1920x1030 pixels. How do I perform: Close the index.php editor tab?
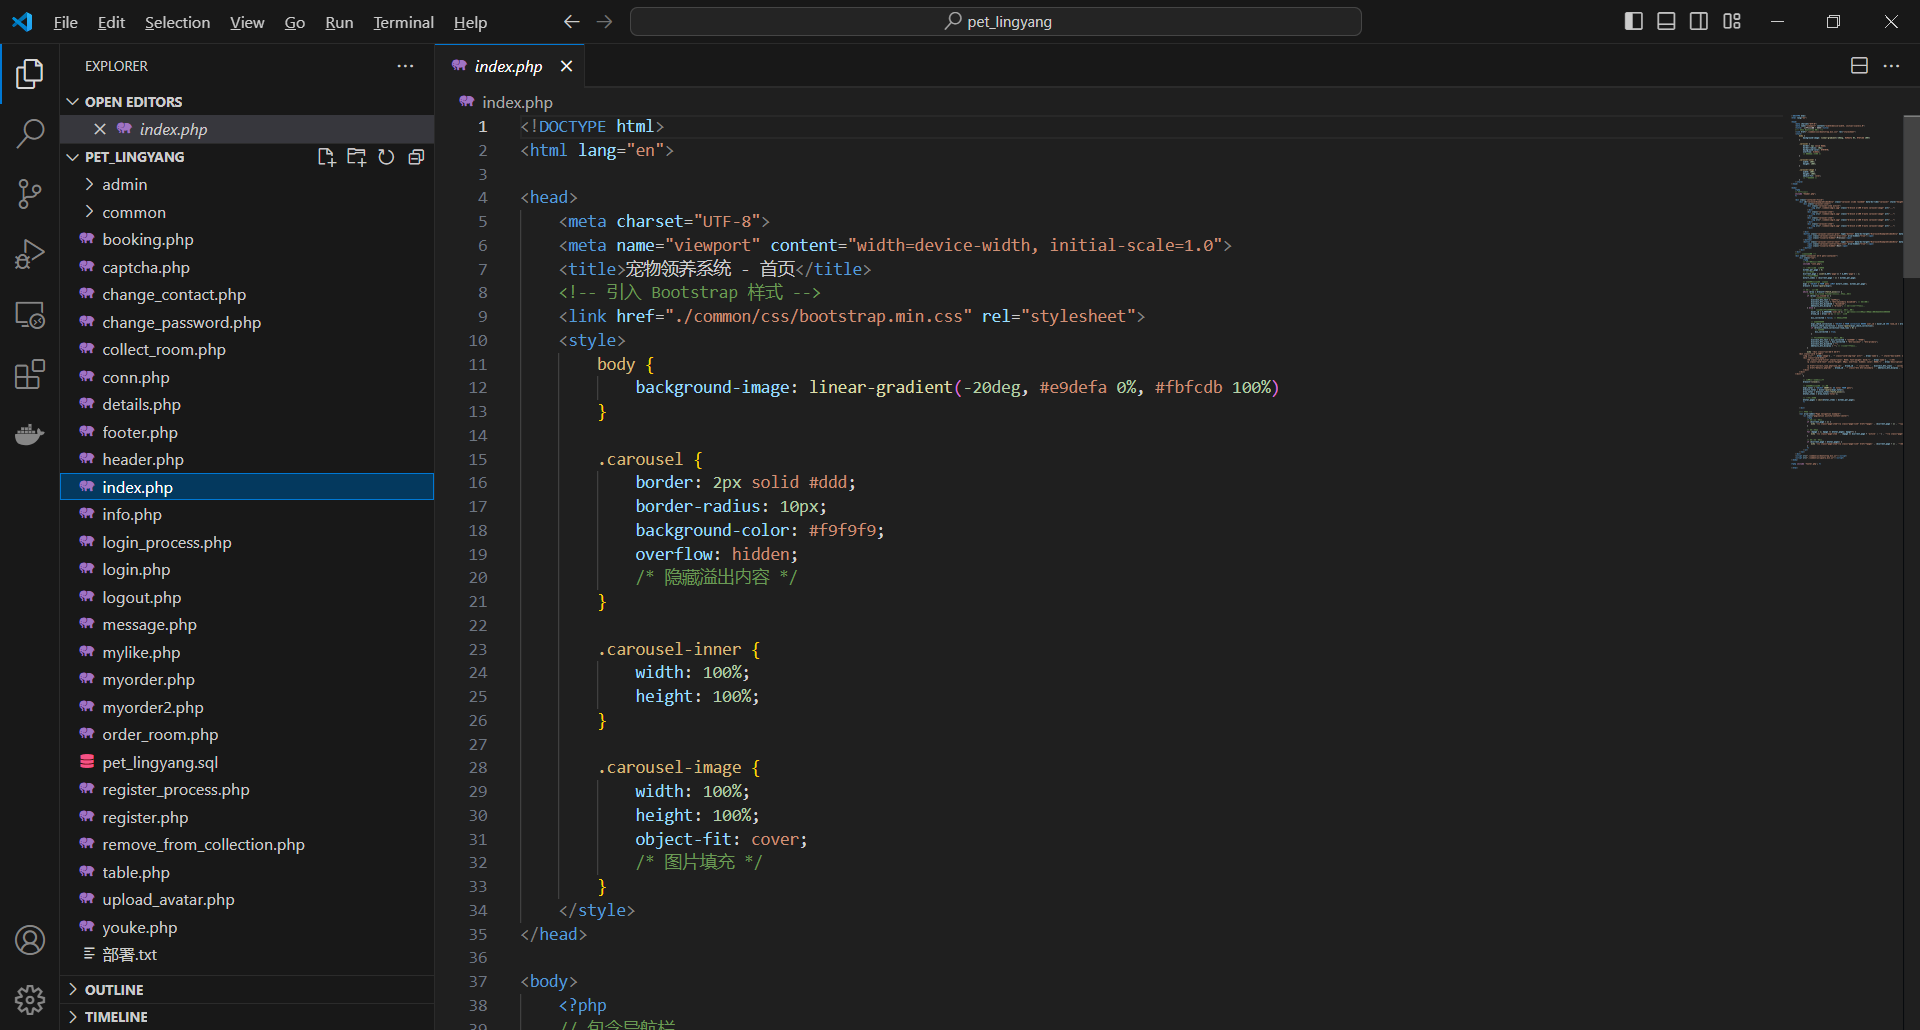coord(566,66)
